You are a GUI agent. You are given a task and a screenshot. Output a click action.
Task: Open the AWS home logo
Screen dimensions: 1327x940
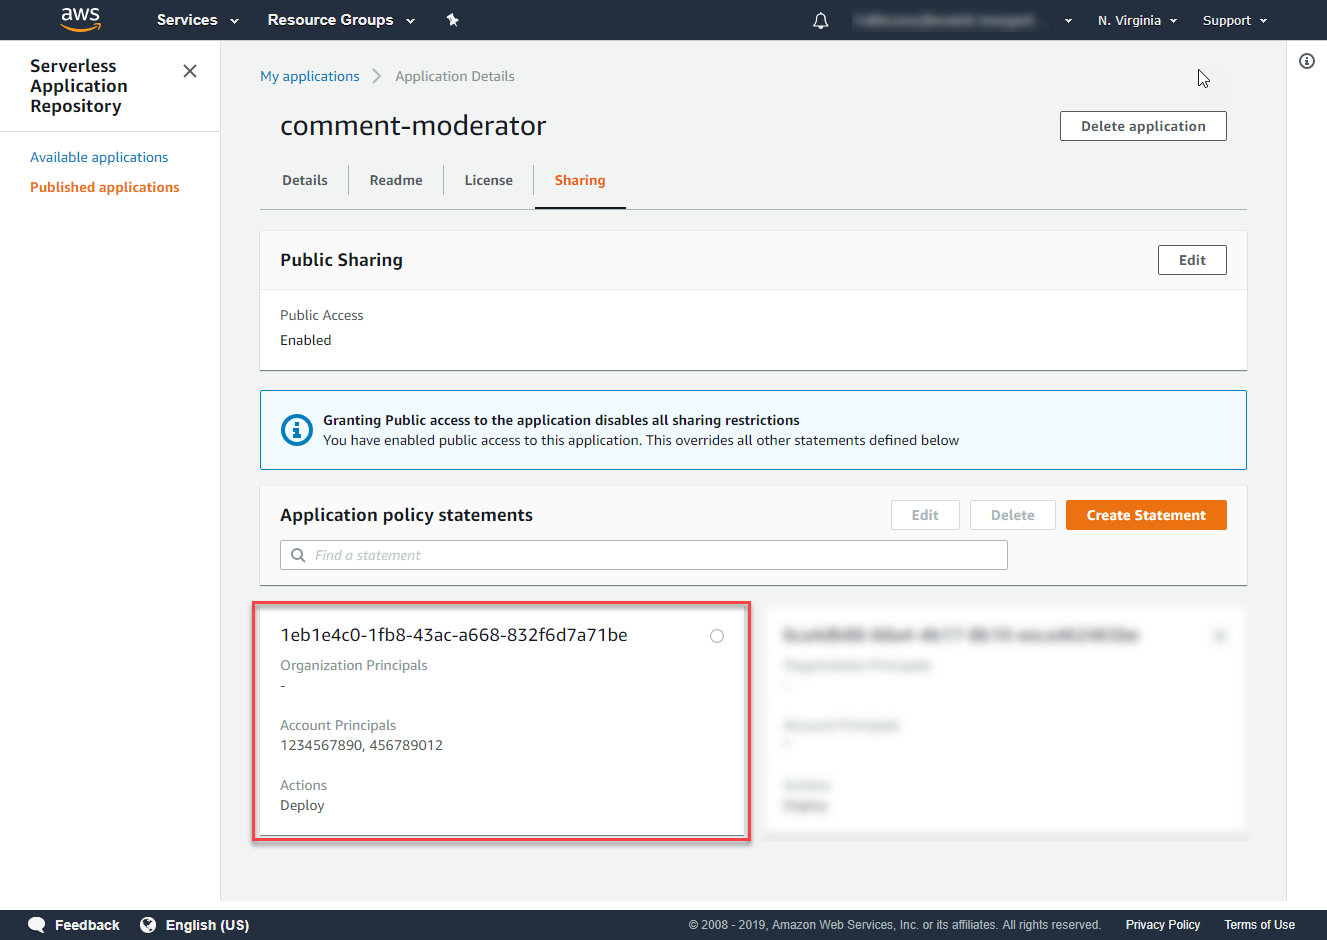coord(80,19)
